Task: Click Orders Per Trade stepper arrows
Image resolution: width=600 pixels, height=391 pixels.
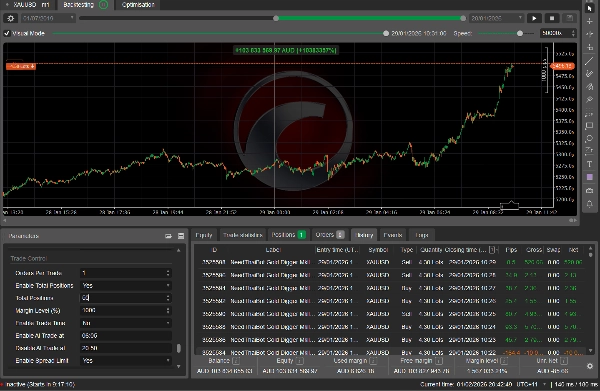Action: pyautogui.click(x=168, y=273)
